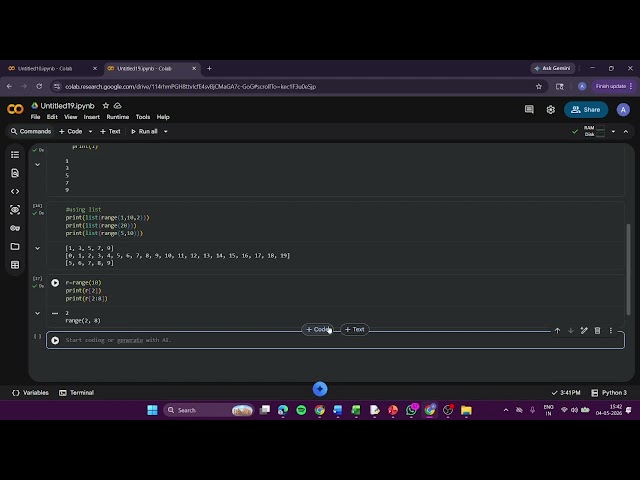Star the Untitled19.ipynb notebook
640x480 pixels.
coord(106,106)
